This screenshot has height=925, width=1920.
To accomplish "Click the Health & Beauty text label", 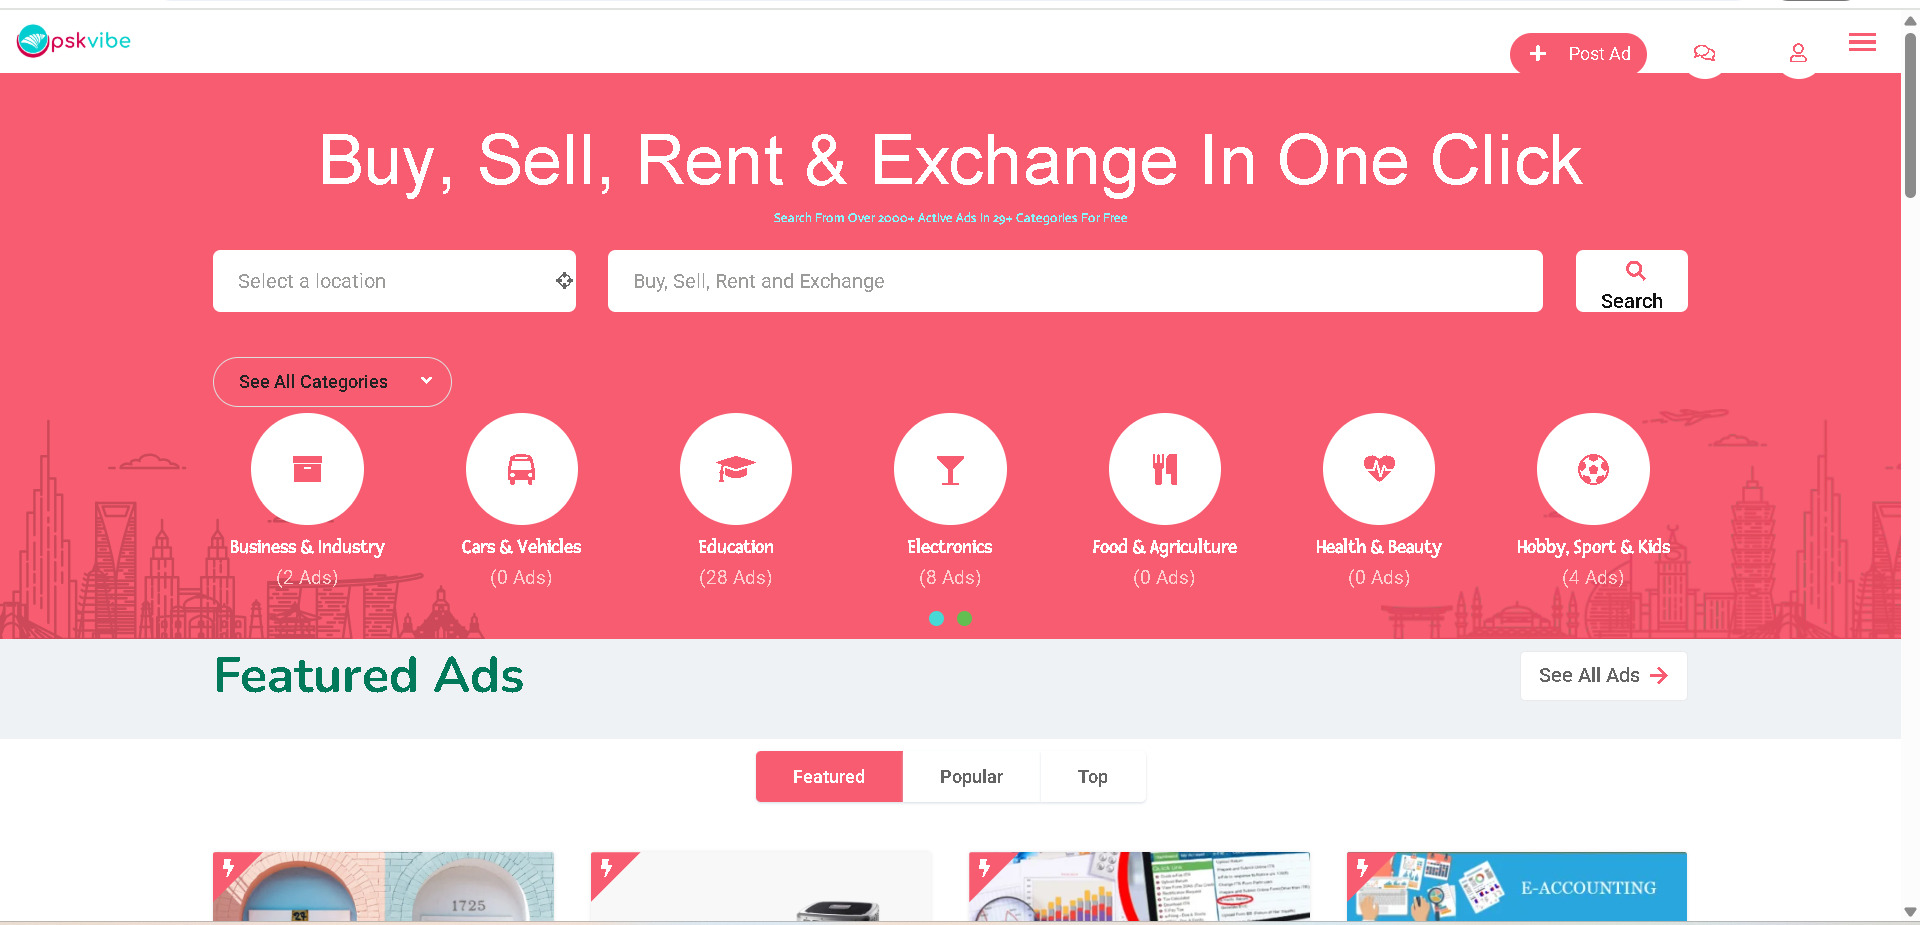I will click(1379, 547).
